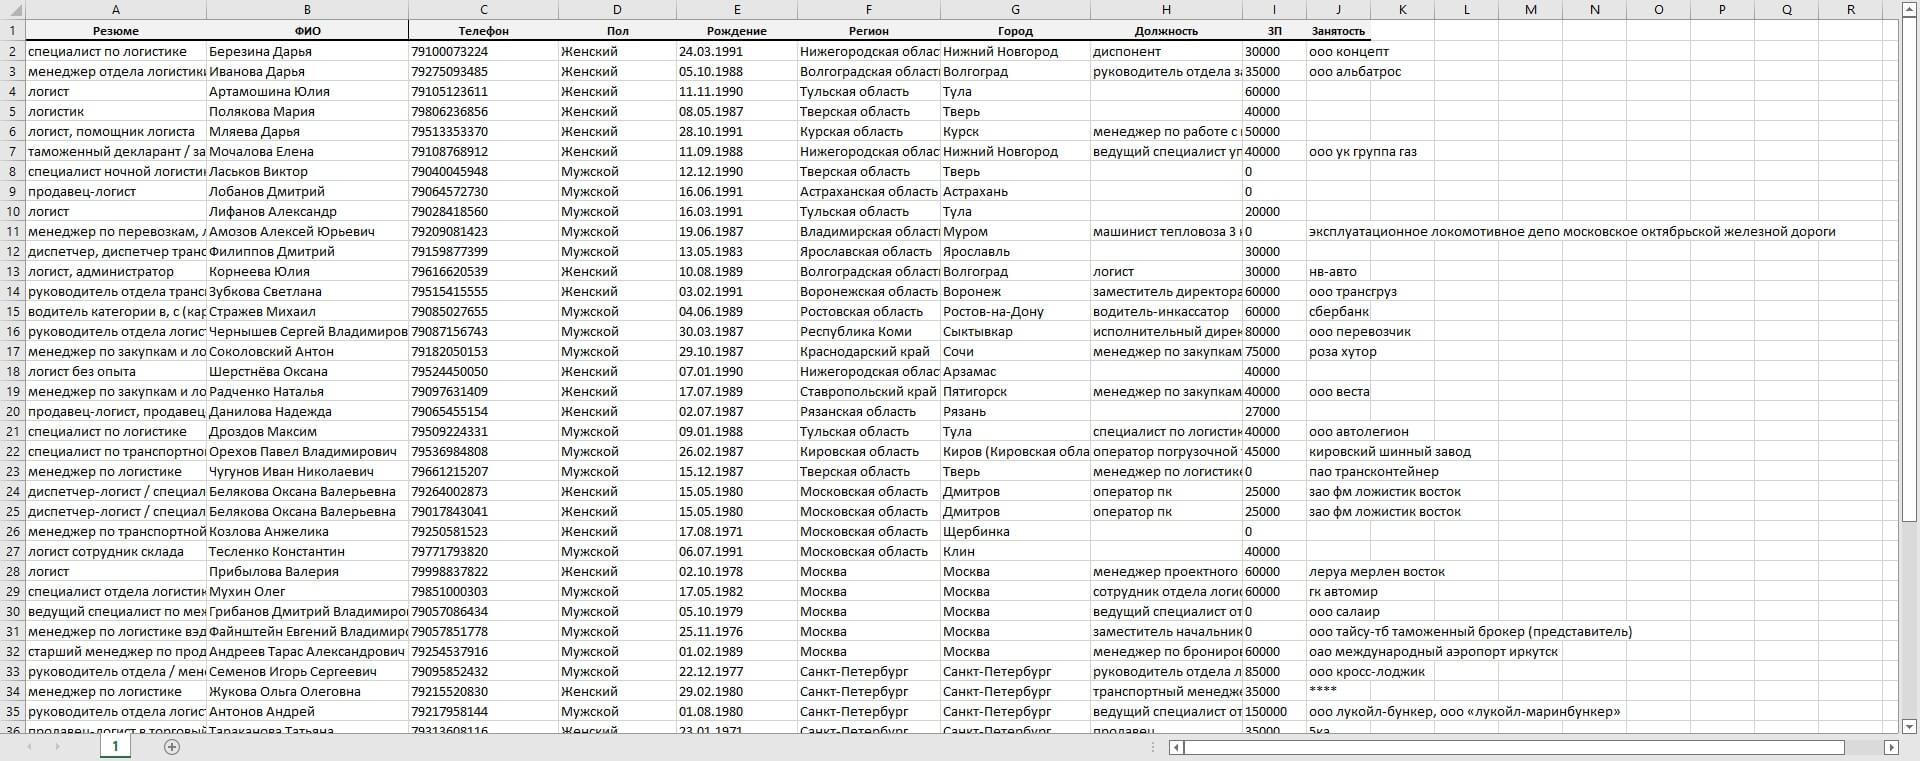The width and height of the screenshot is (1920, 761).
Task: Select cell containing сбербанк
Action: point(1338,311)
